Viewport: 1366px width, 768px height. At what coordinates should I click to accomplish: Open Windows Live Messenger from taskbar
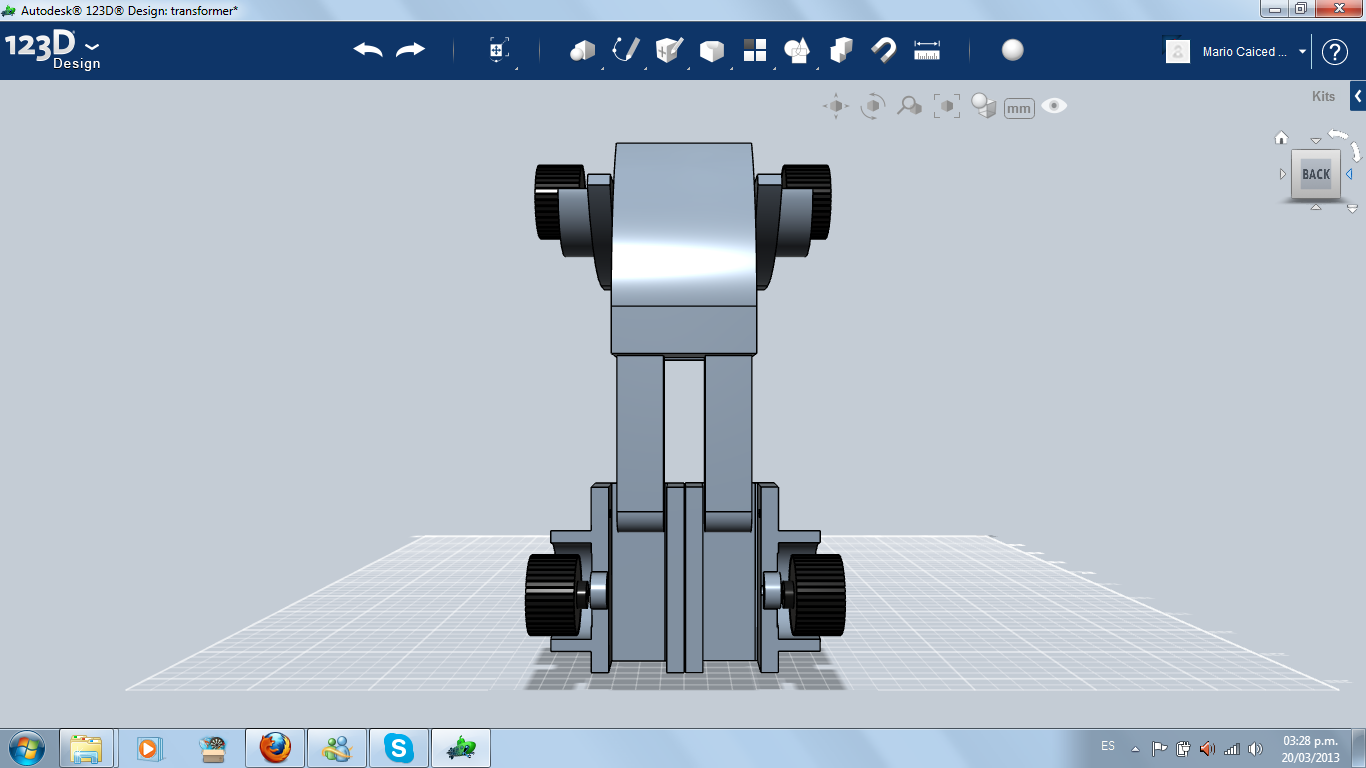tap(337, 747)
